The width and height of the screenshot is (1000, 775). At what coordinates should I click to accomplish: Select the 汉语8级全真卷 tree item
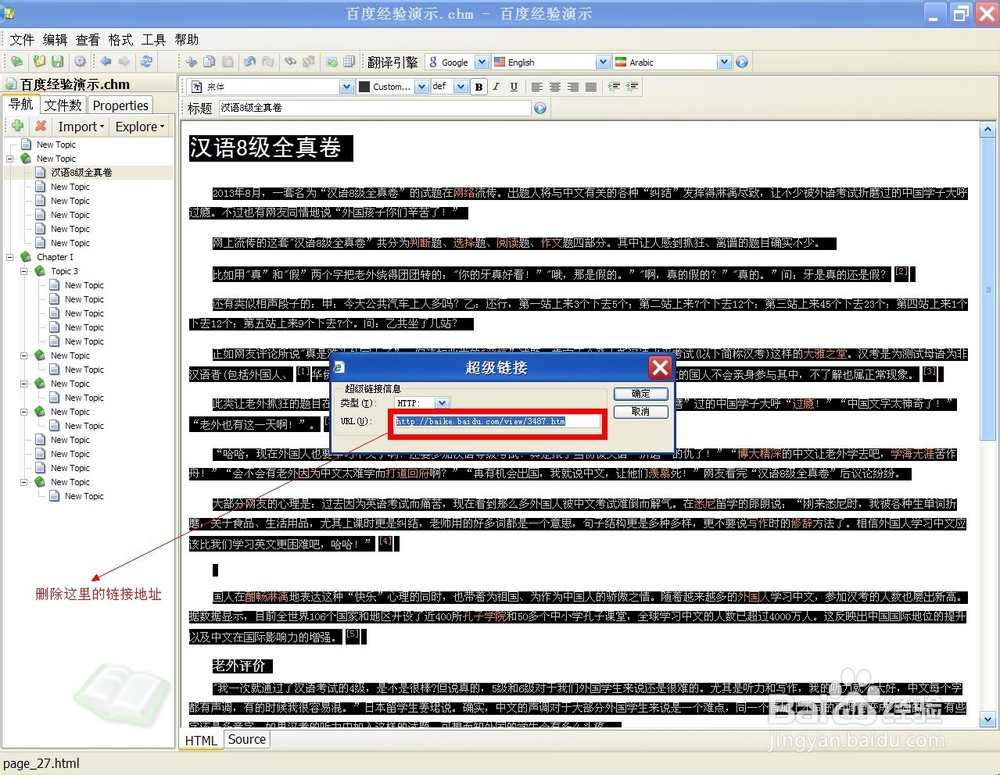(81, 172)
